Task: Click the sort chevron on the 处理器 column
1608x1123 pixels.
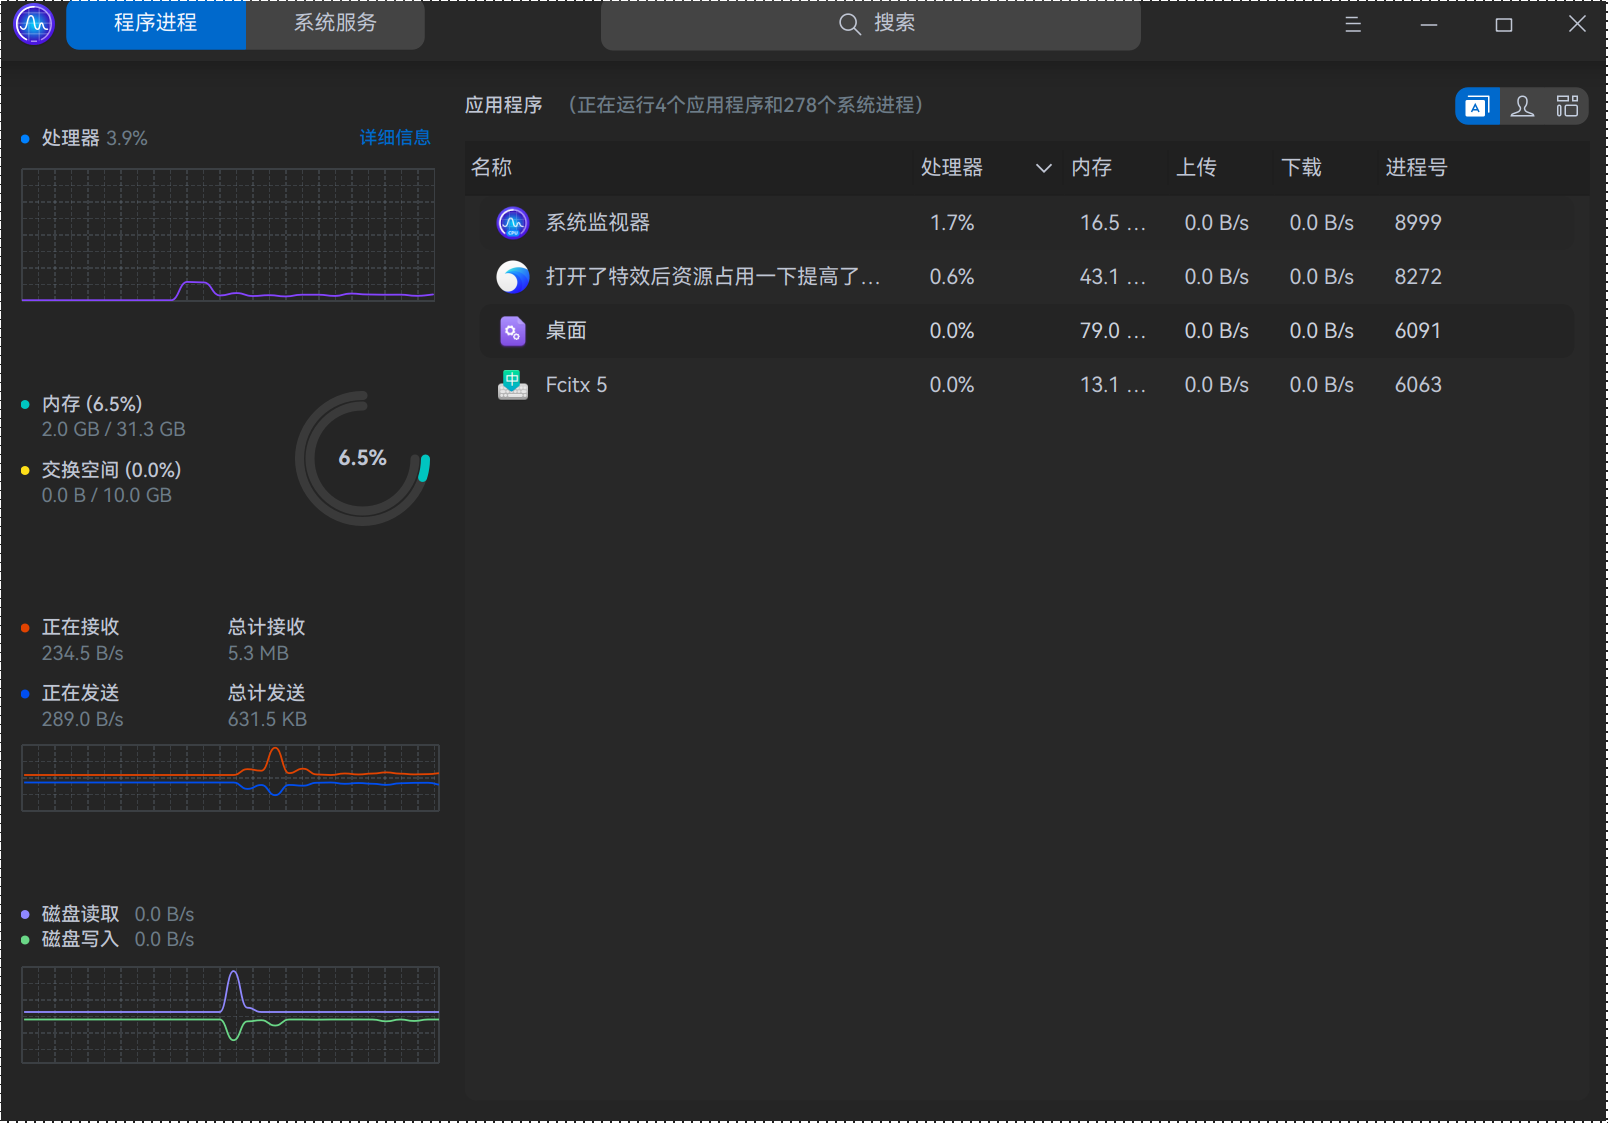Action: 1042,168
